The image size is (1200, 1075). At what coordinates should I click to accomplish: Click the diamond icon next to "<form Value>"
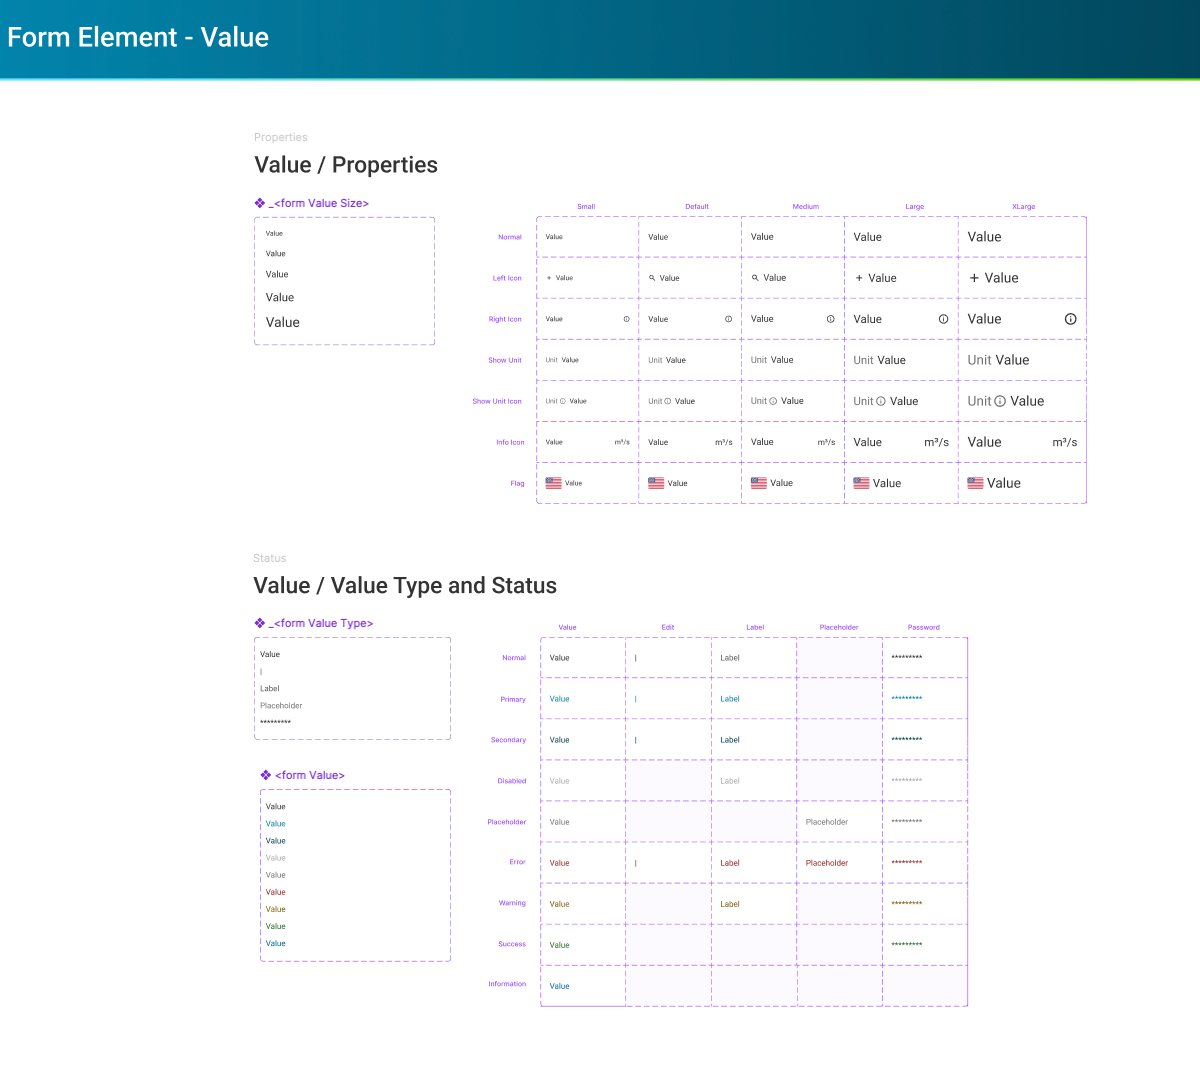264,775
